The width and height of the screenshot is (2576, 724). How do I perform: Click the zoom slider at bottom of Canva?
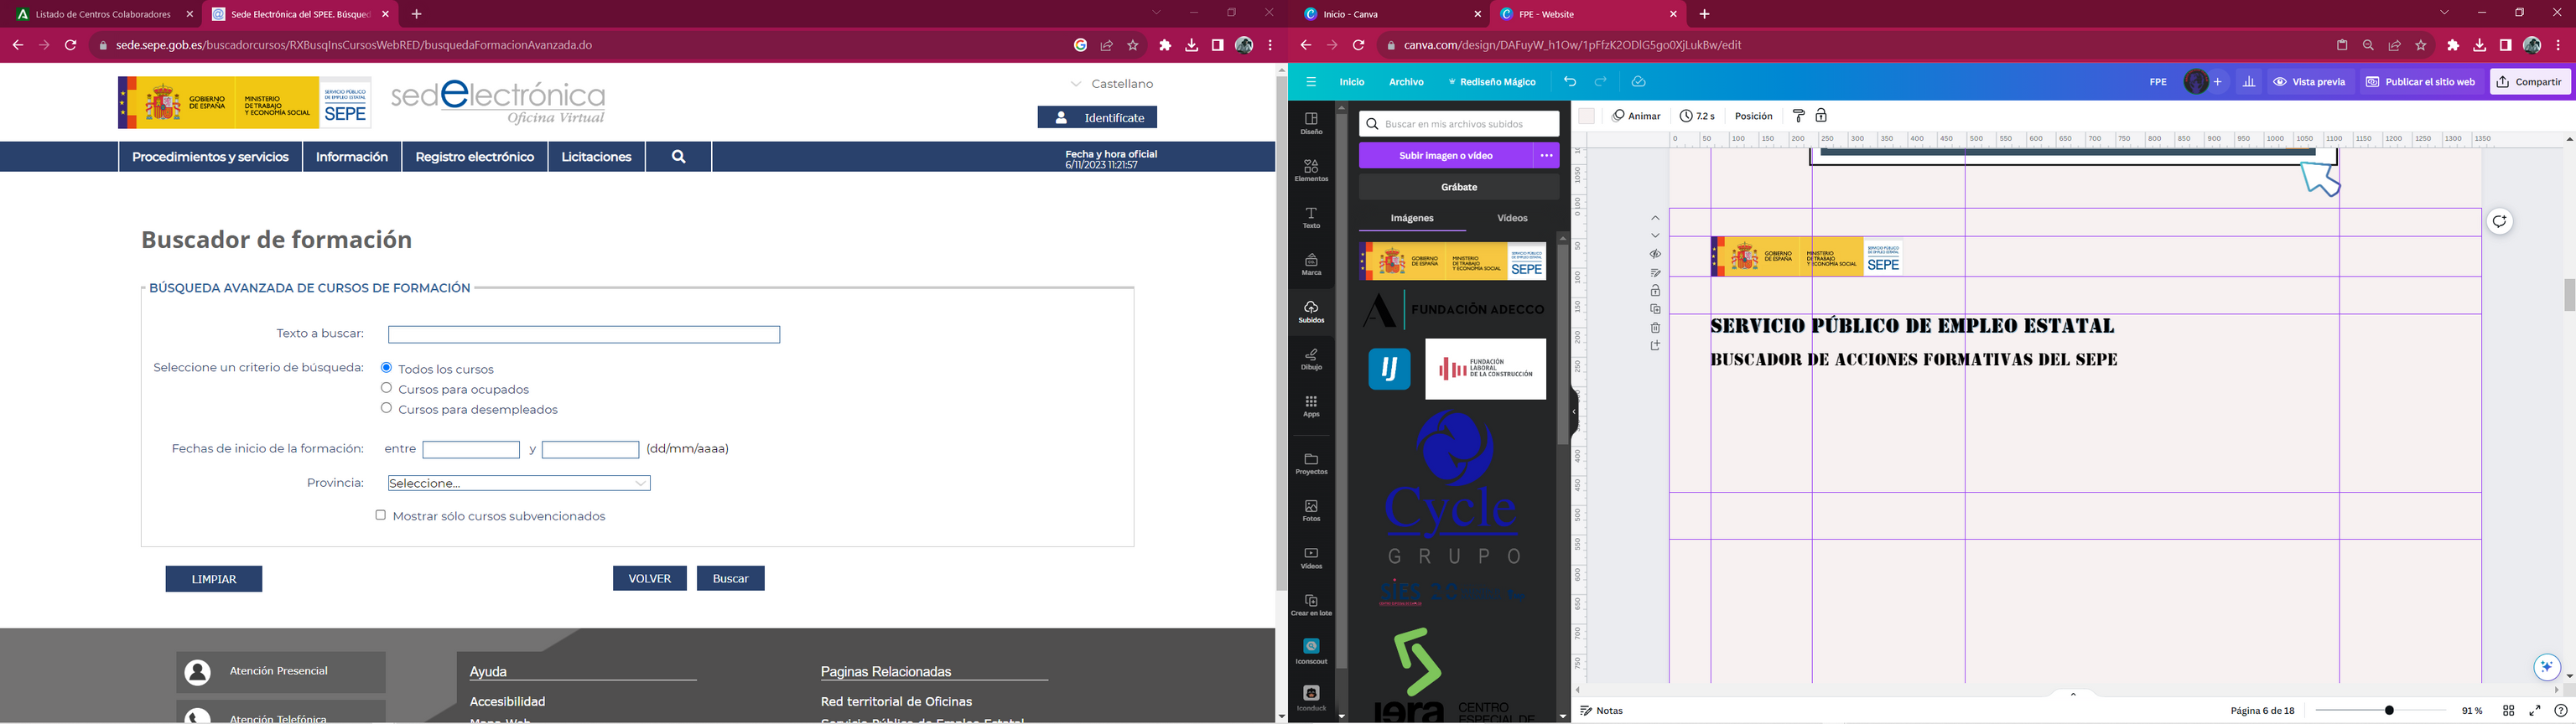pos(2388,711)
